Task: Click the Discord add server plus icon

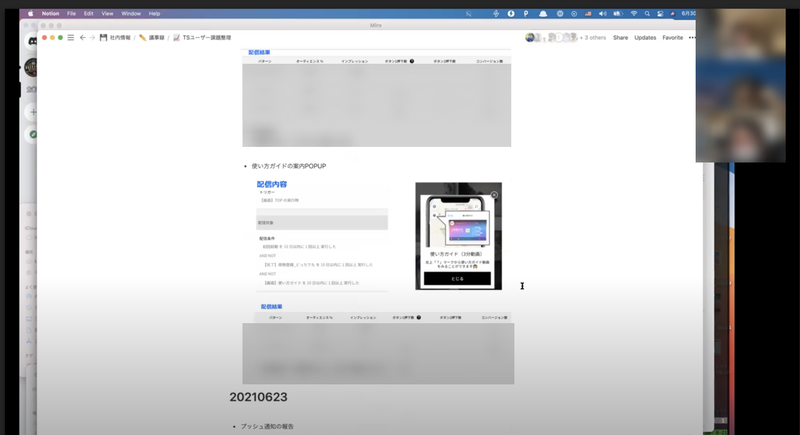Action: pyautogui.click(x=32, y=112)
